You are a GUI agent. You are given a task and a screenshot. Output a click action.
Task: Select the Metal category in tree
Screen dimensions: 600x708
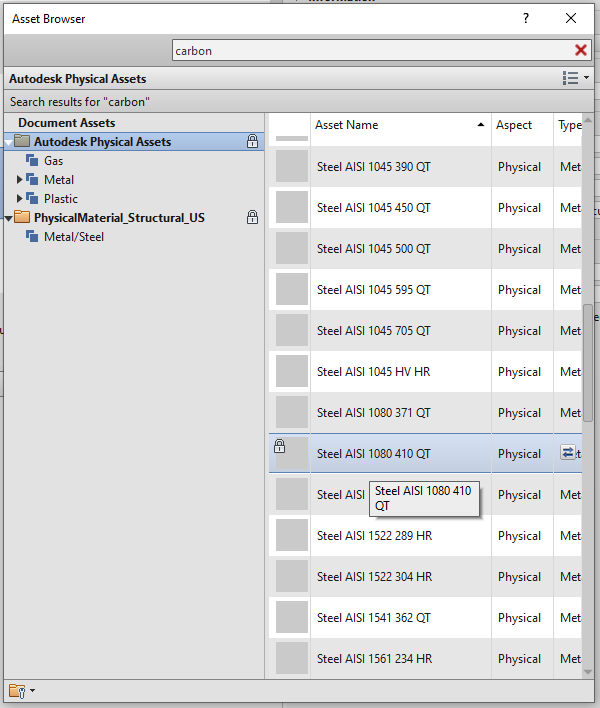point(59,180)
